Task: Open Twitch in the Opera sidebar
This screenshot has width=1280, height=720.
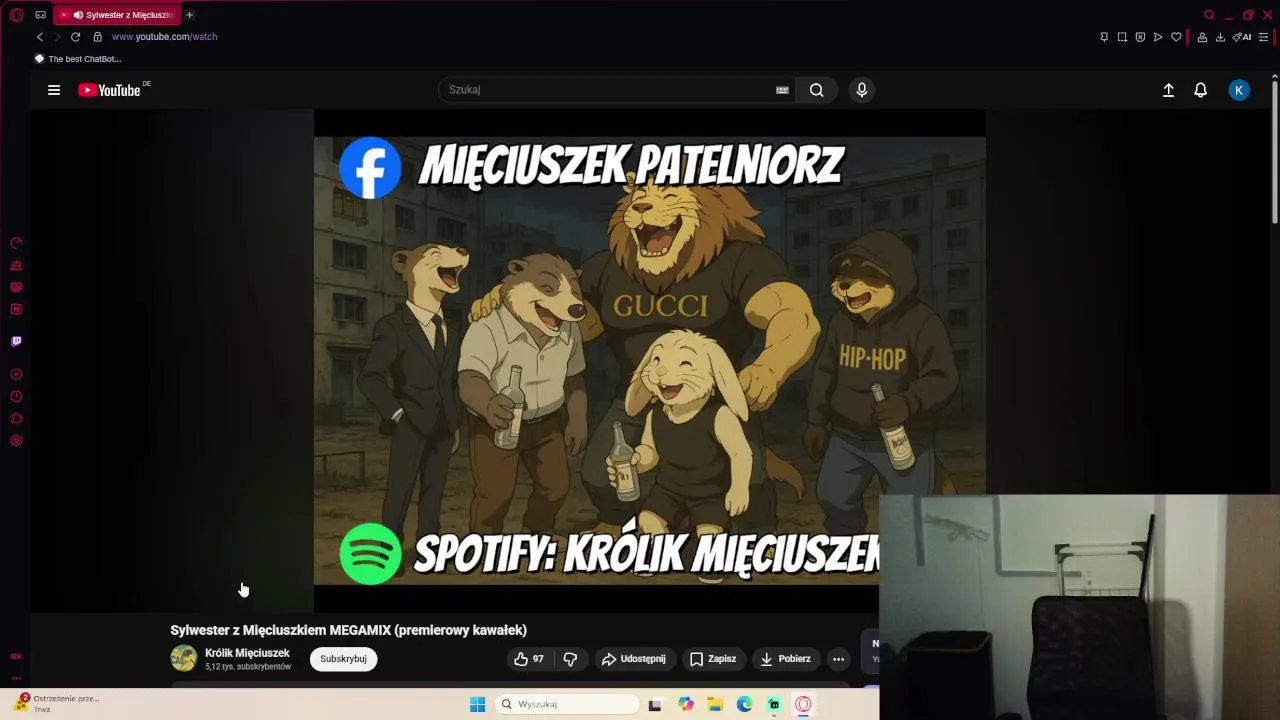Action: [16, 341]
